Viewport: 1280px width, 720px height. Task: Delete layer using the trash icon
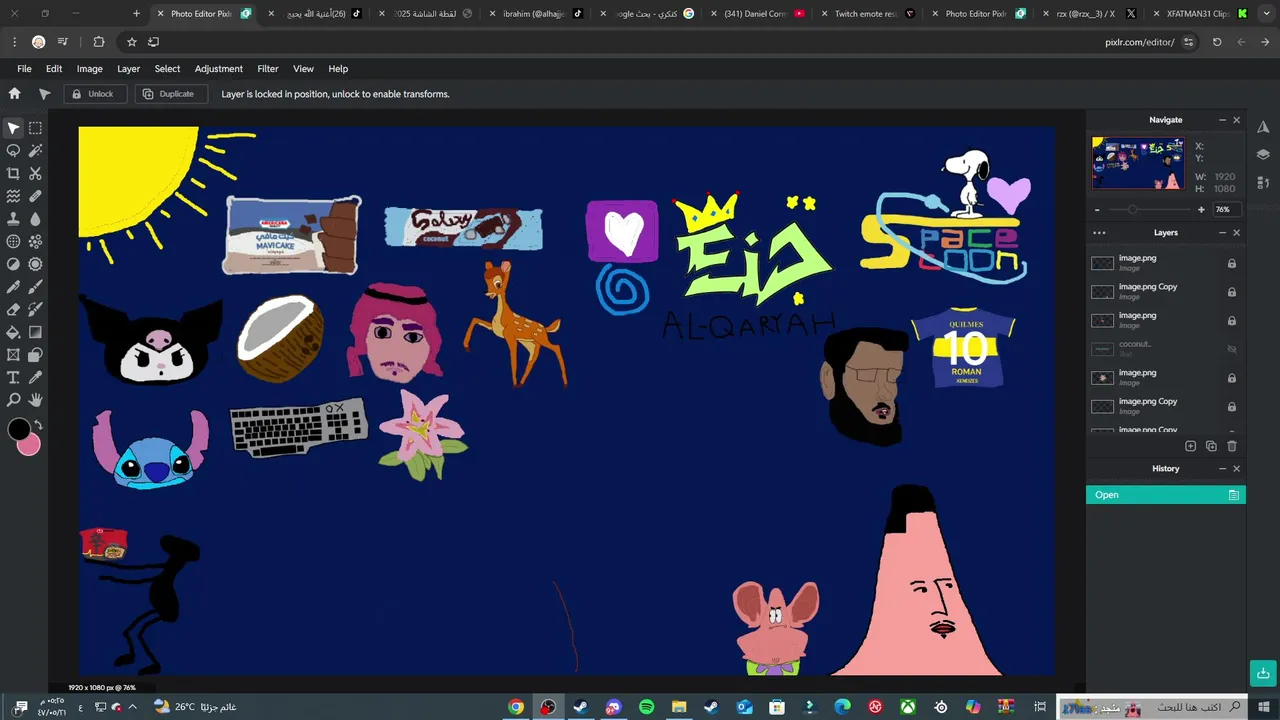coord(1232,446)
